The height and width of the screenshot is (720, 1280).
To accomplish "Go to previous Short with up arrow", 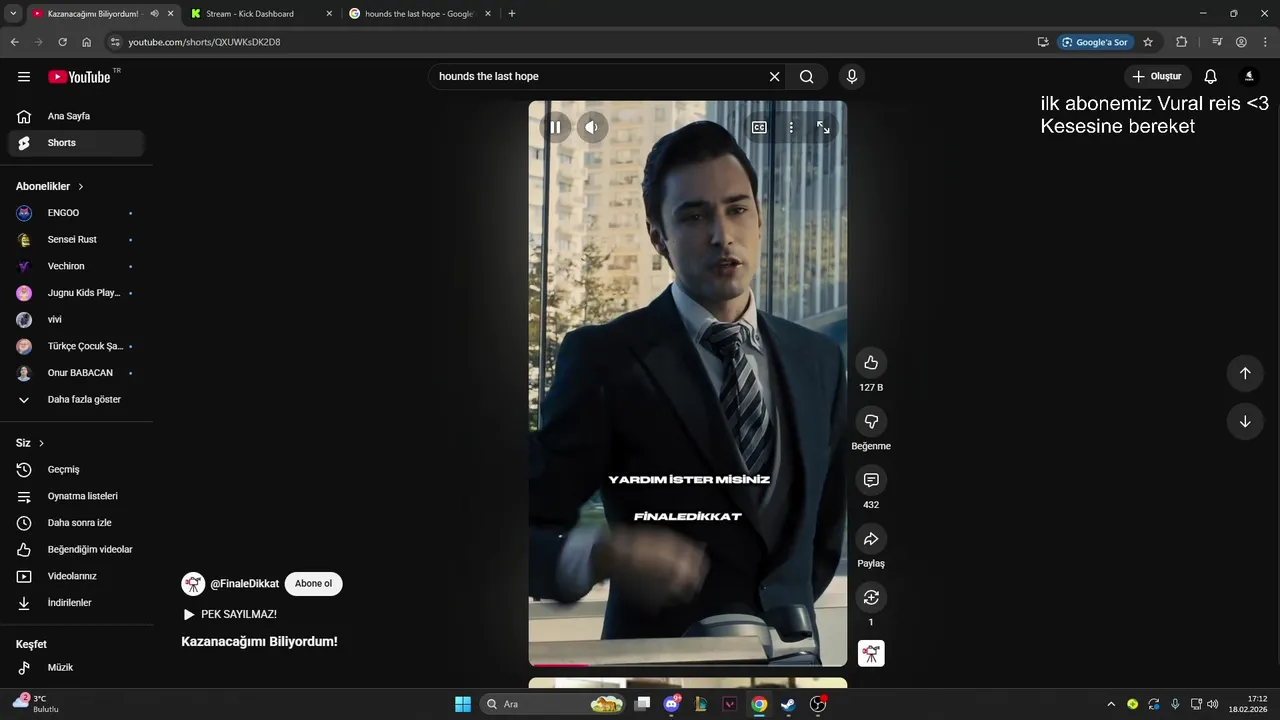I will click(1245, 373).
